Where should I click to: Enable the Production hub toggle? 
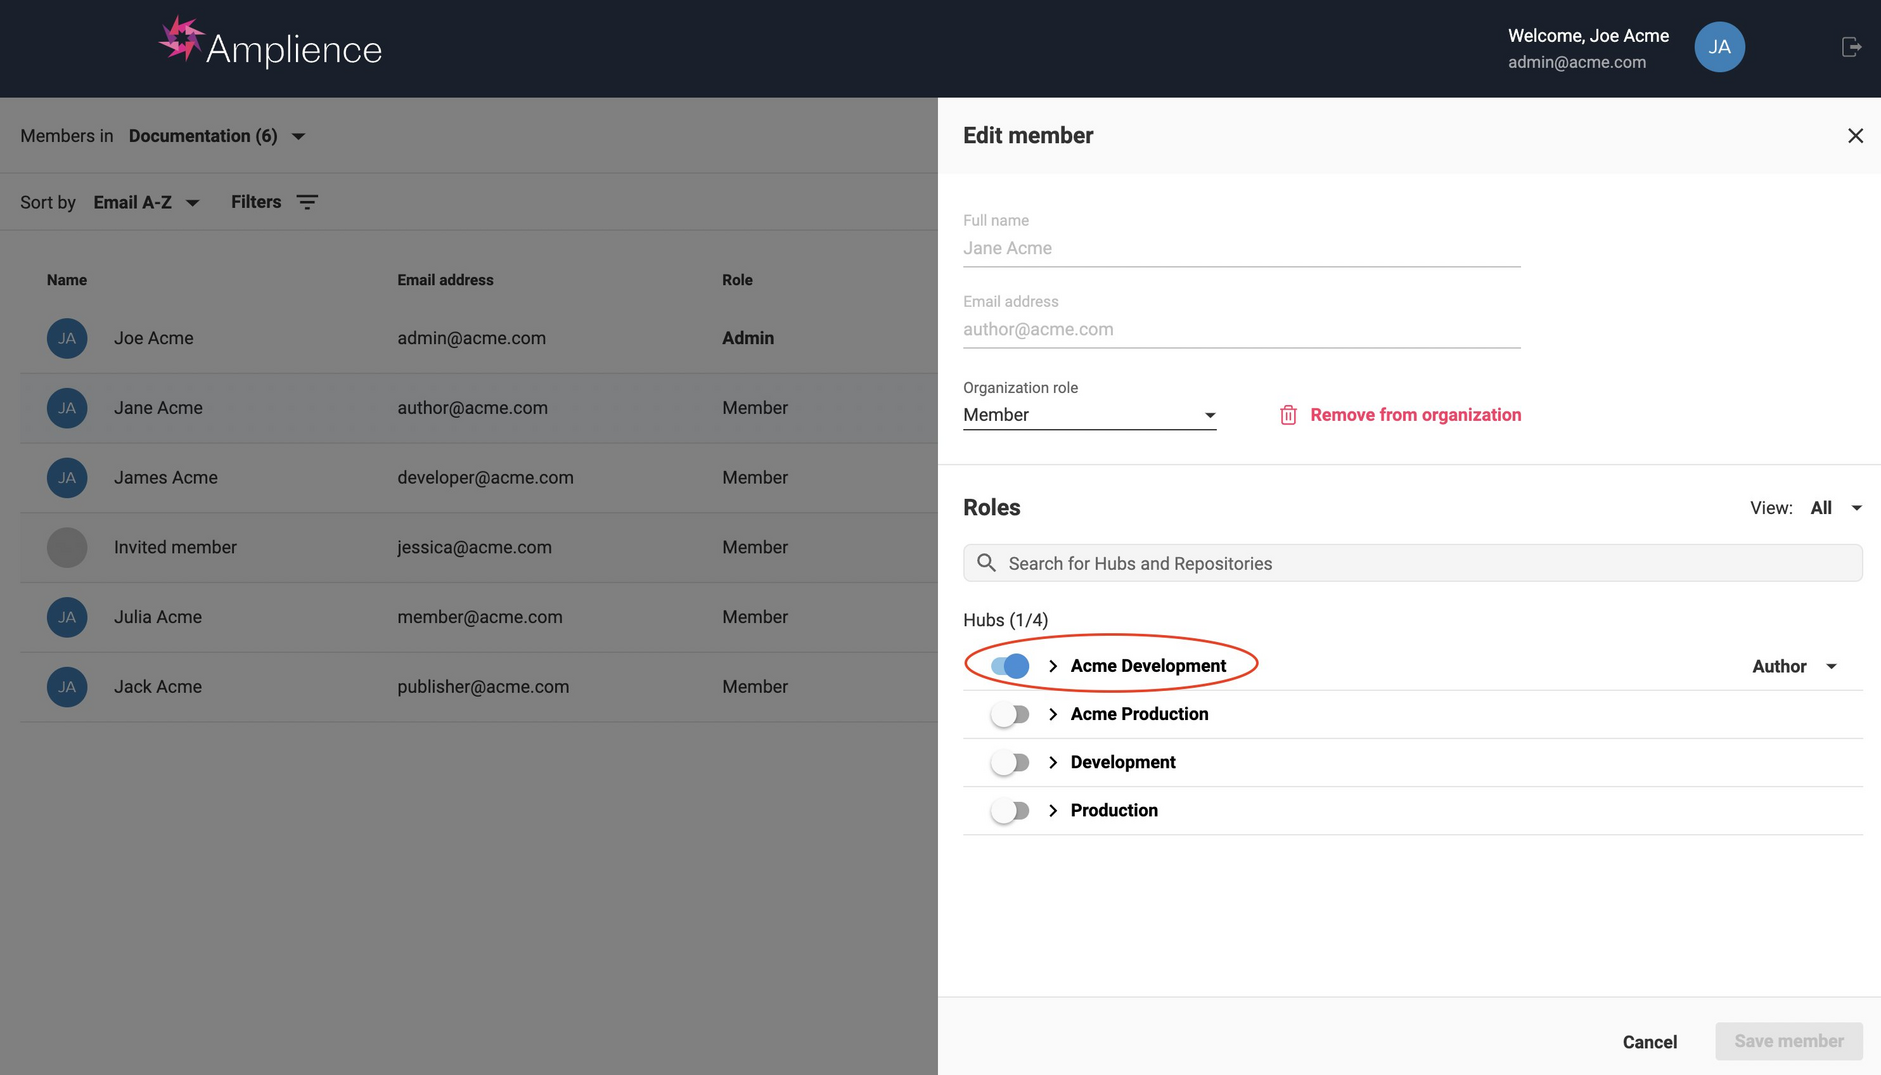click(1010, 810)
